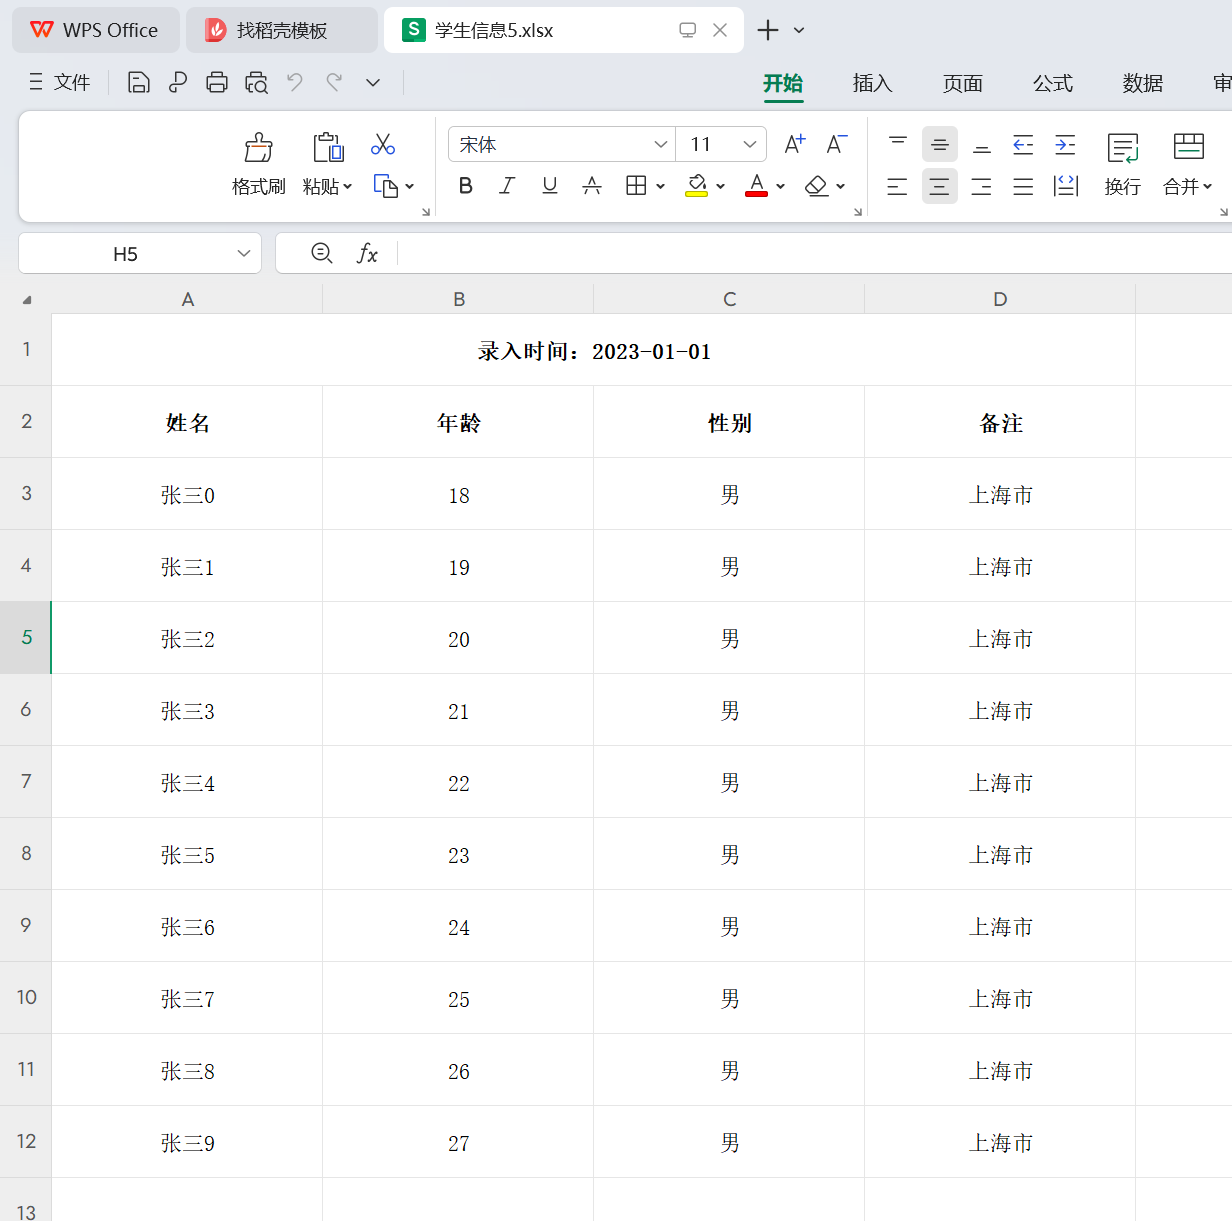
Task: Click the 合并 merge cells button
Action: [1187, 165]
